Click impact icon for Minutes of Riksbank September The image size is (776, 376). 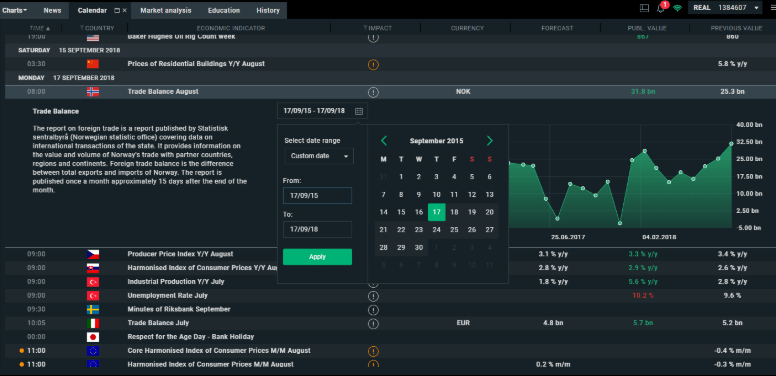(374, 310)
